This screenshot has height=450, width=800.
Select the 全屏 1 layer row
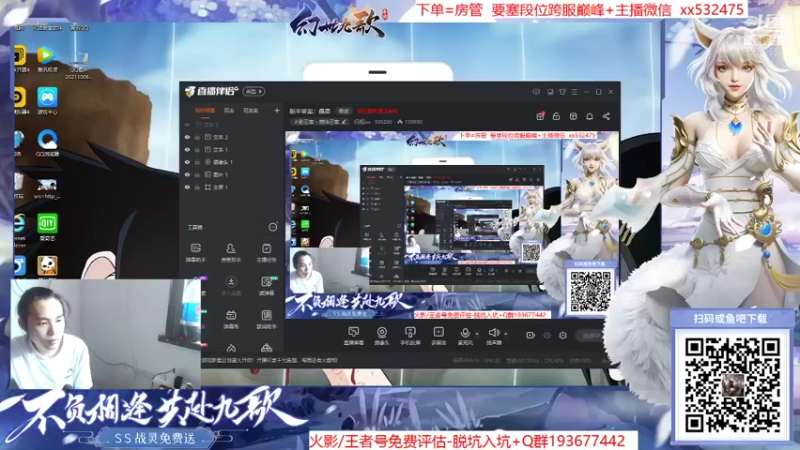(231, 187)
